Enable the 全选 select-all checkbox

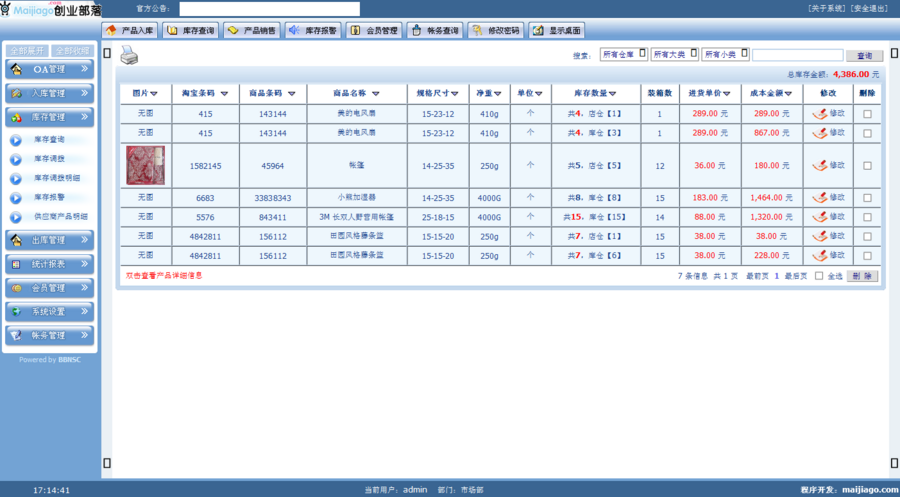coord(819,276)
